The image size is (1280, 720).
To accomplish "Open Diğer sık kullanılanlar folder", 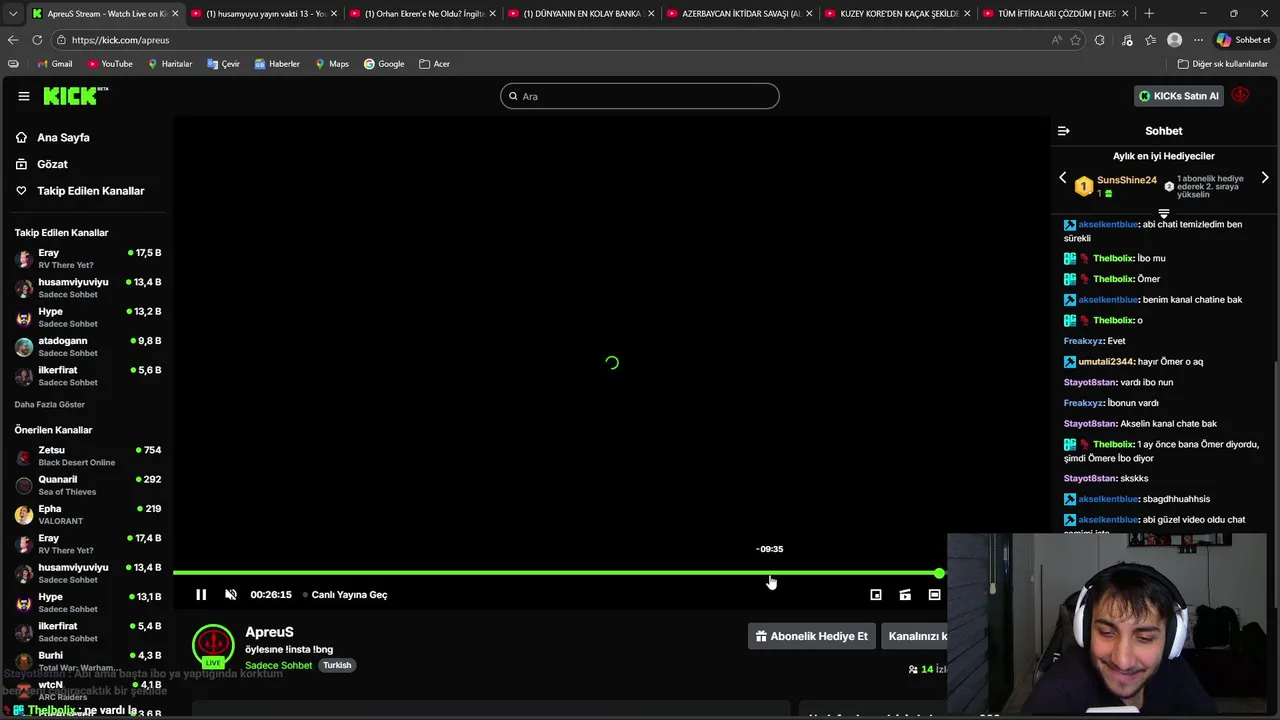I will pos(1223,64).
